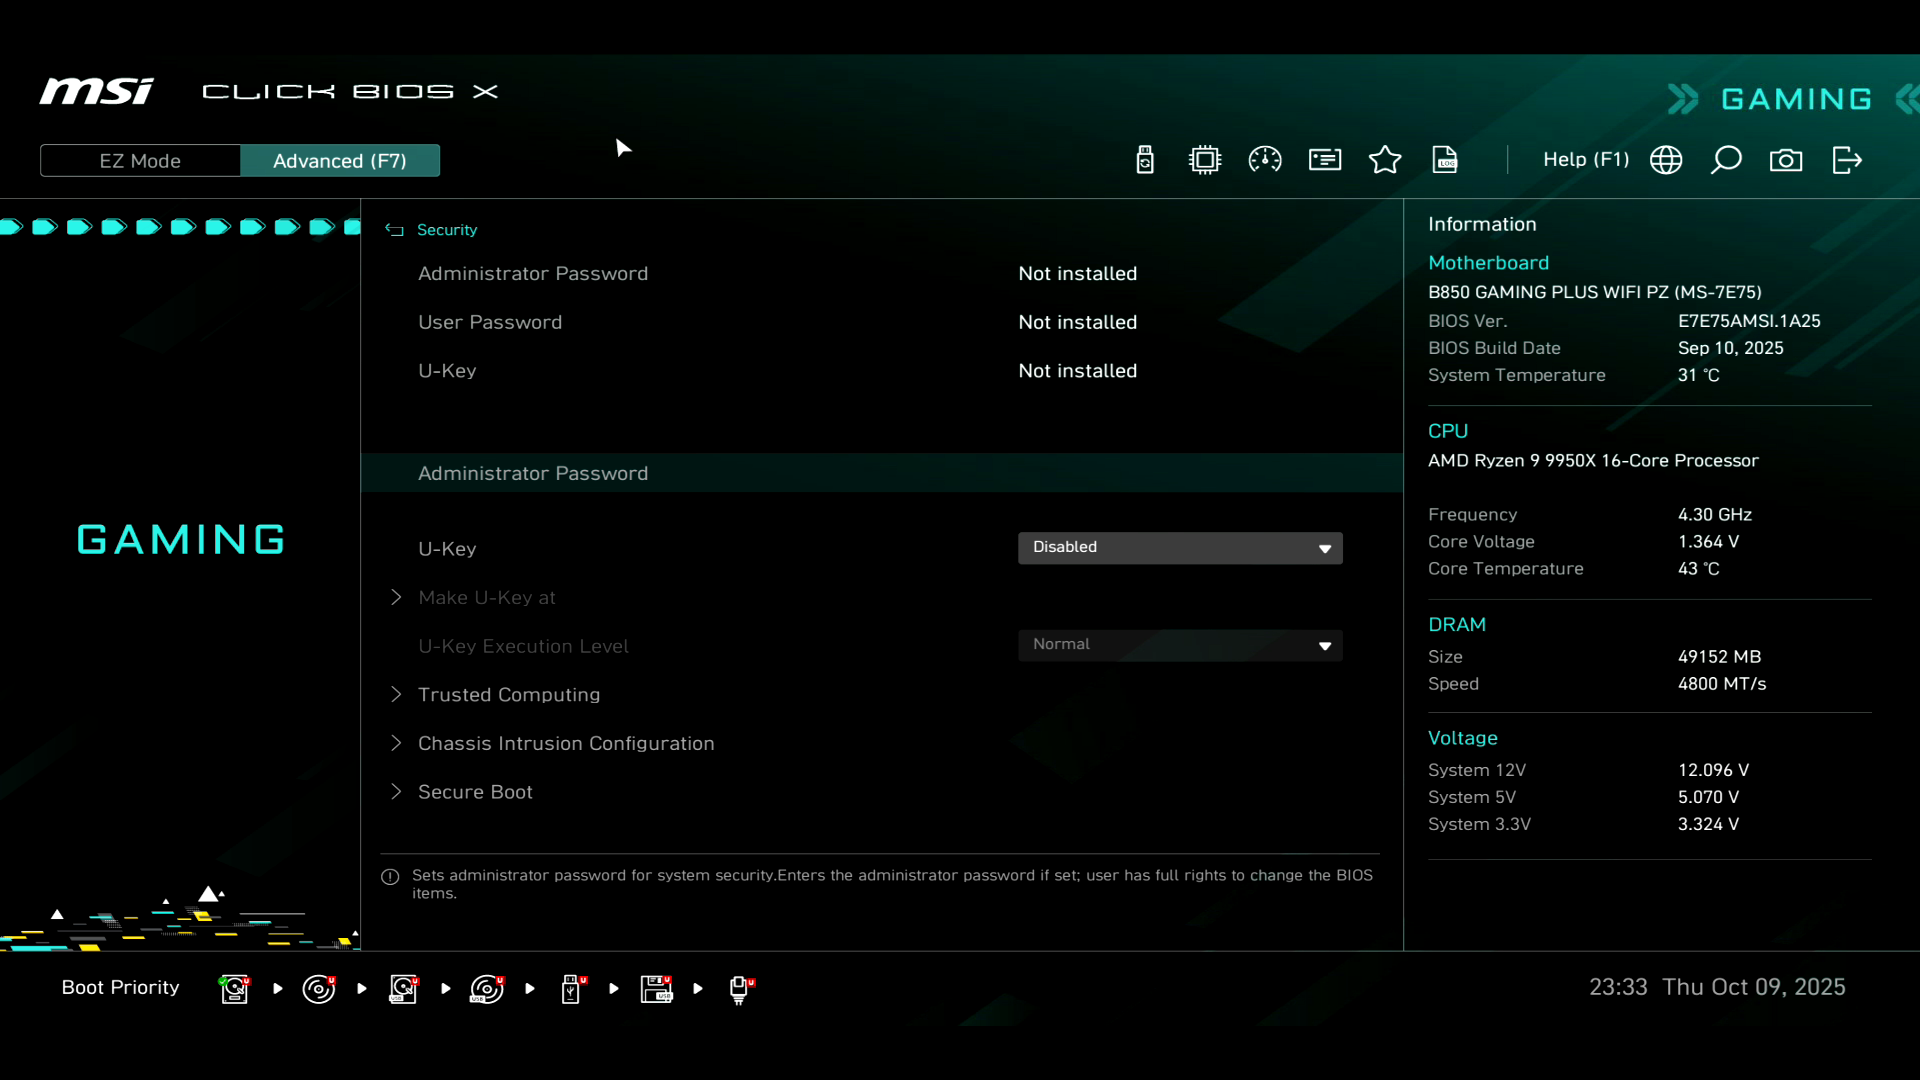Image resolution: width=1920 pixels, height=1080 pixels.
Task: Switch to Advanced (F7) mode
Action: [x=340, y=161]
